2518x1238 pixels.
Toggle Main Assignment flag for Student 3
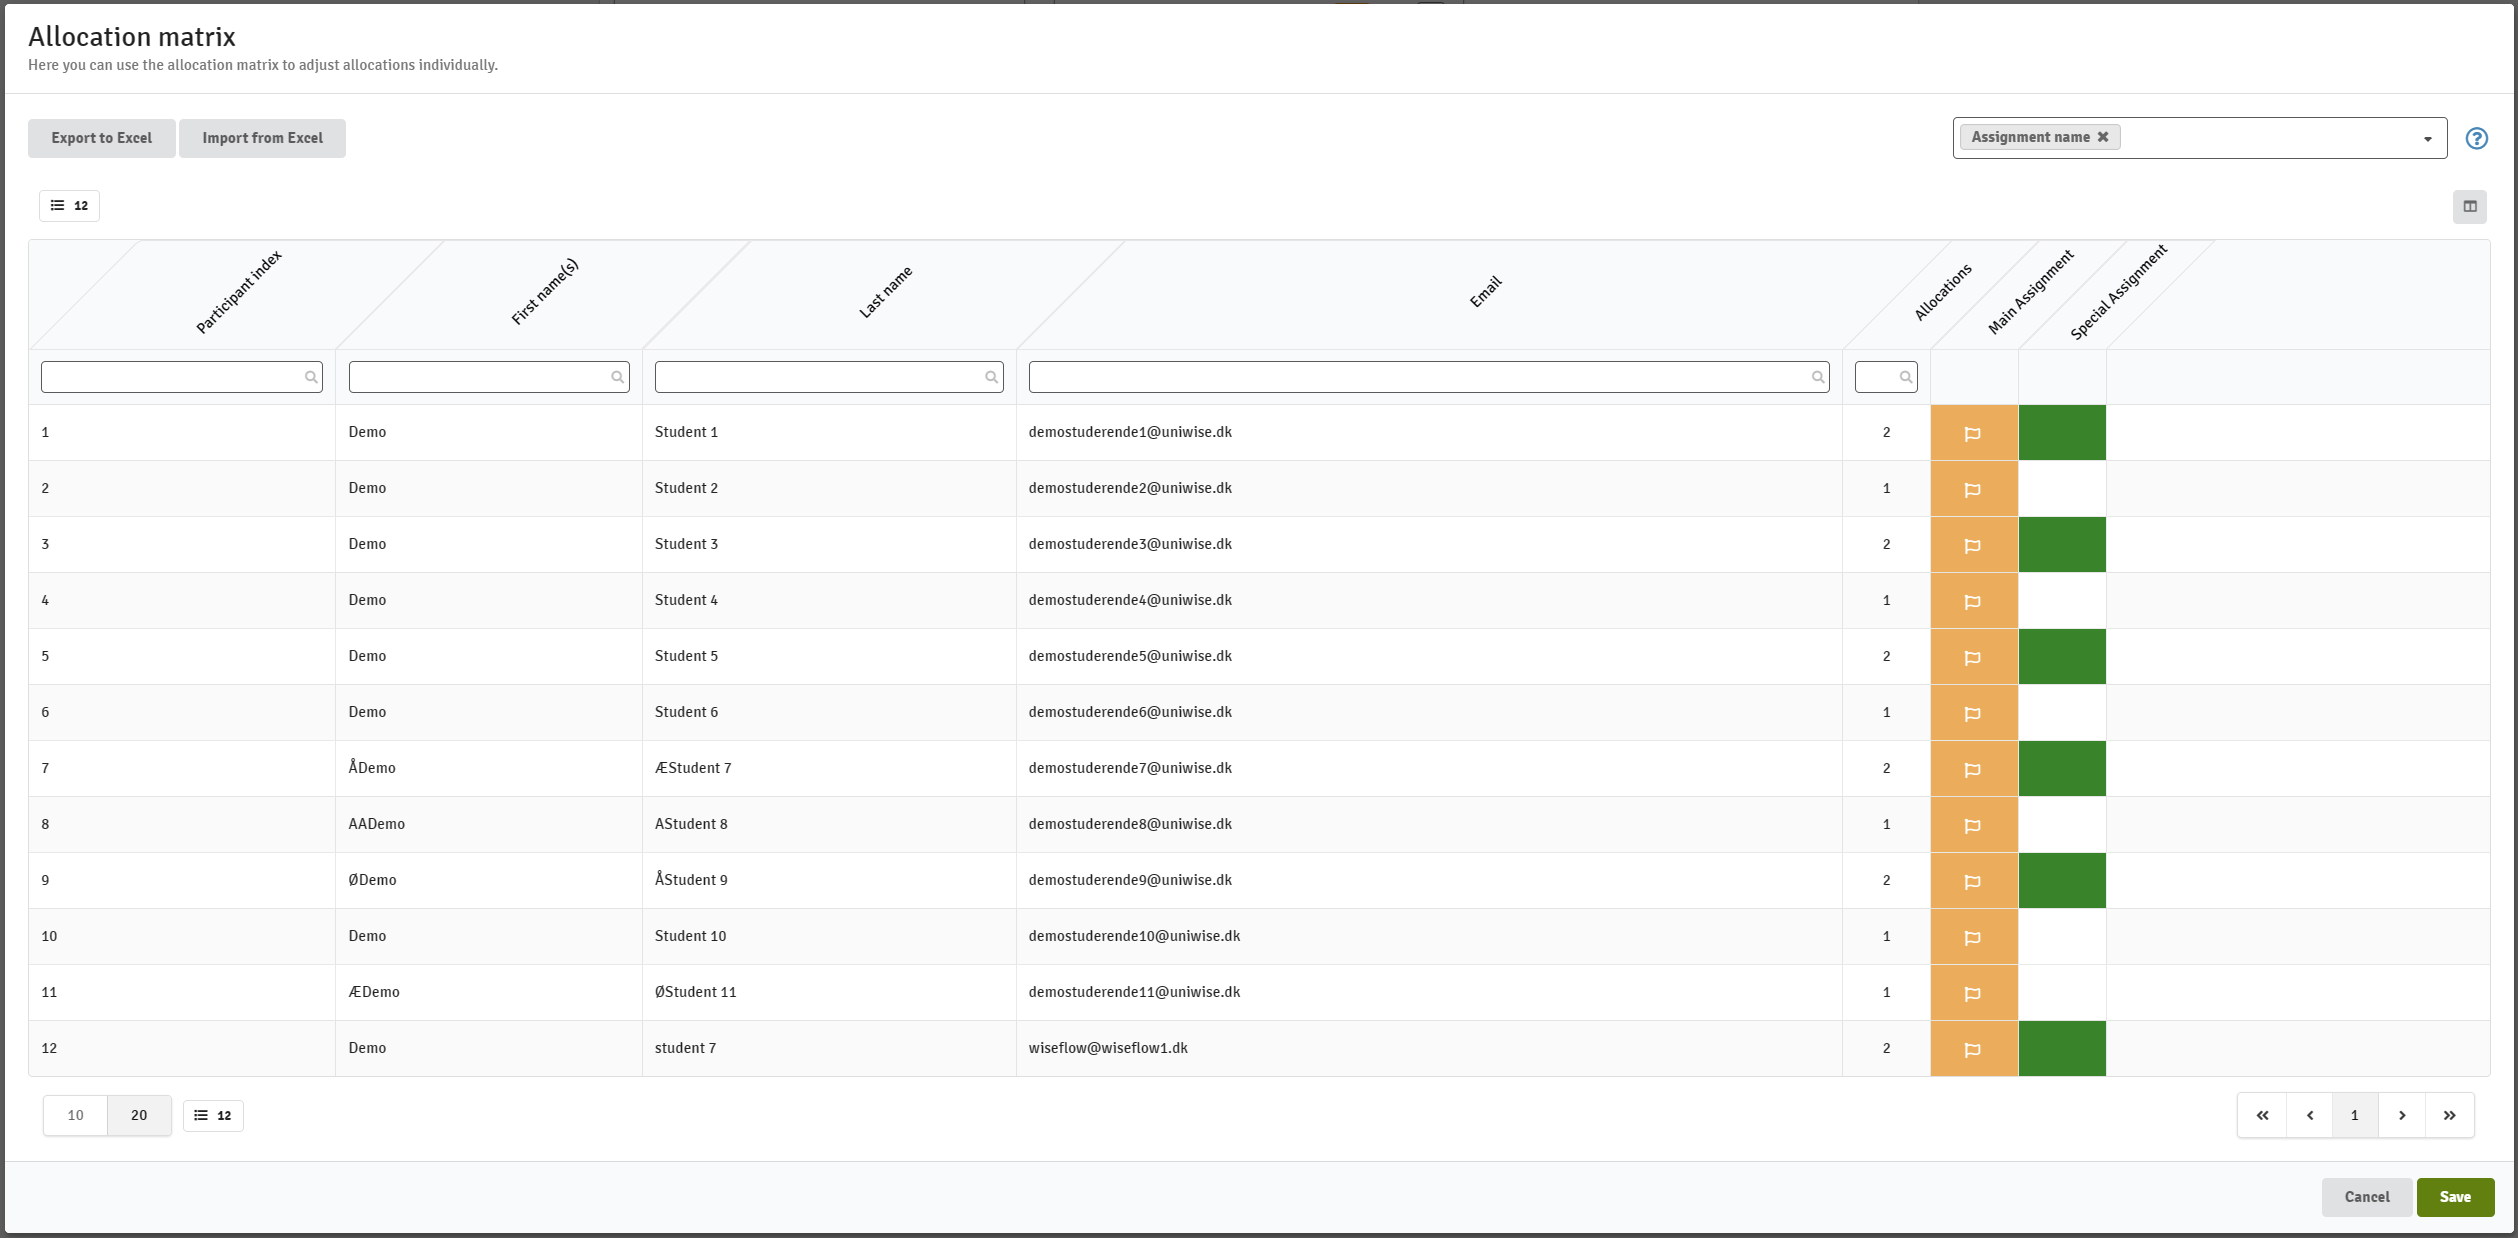pos(1974,545)
